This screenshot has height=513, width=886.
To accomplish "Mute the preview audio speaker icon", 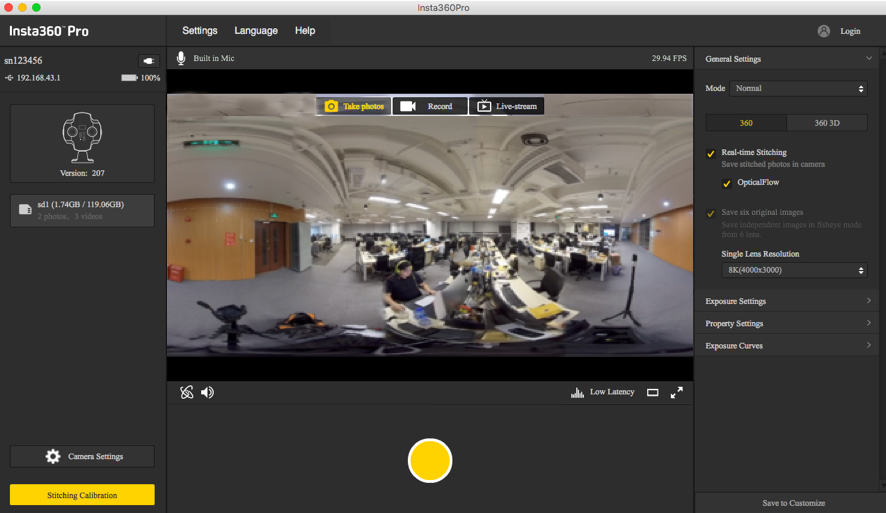I will click(207, 392).
